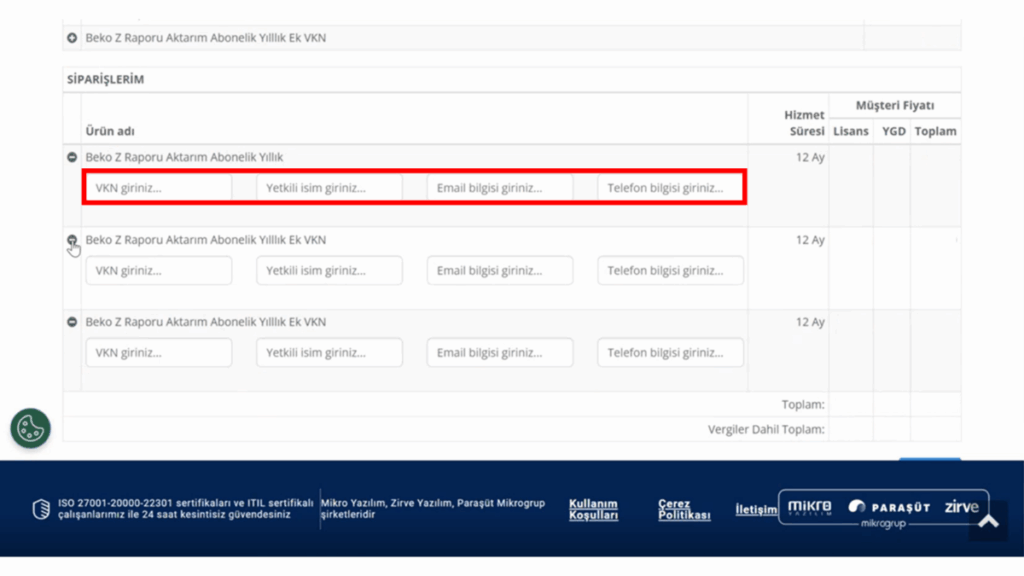Click the scroll-to-top arrow icon

point(988,521)
